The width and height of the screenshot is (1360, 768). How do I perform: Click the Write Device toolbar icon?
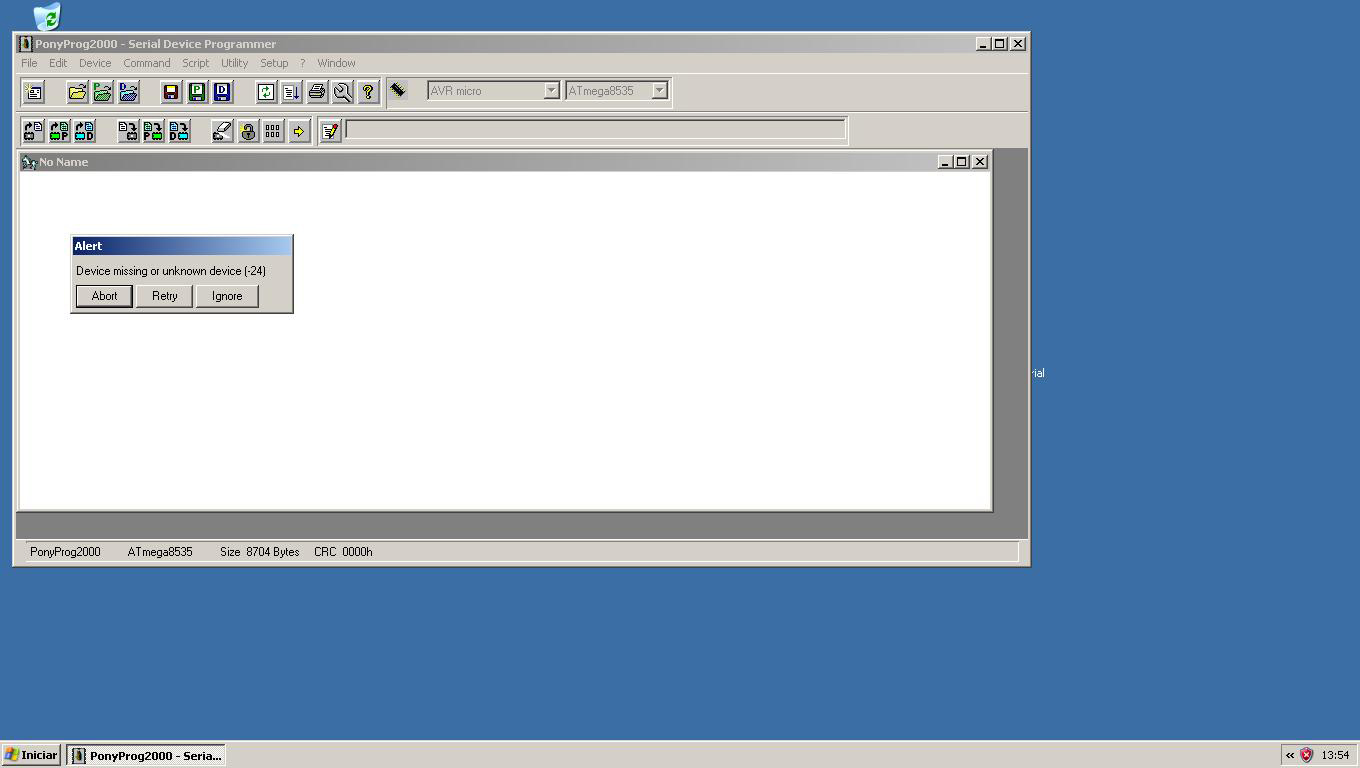pyautogui.click(x=128, y=131)
